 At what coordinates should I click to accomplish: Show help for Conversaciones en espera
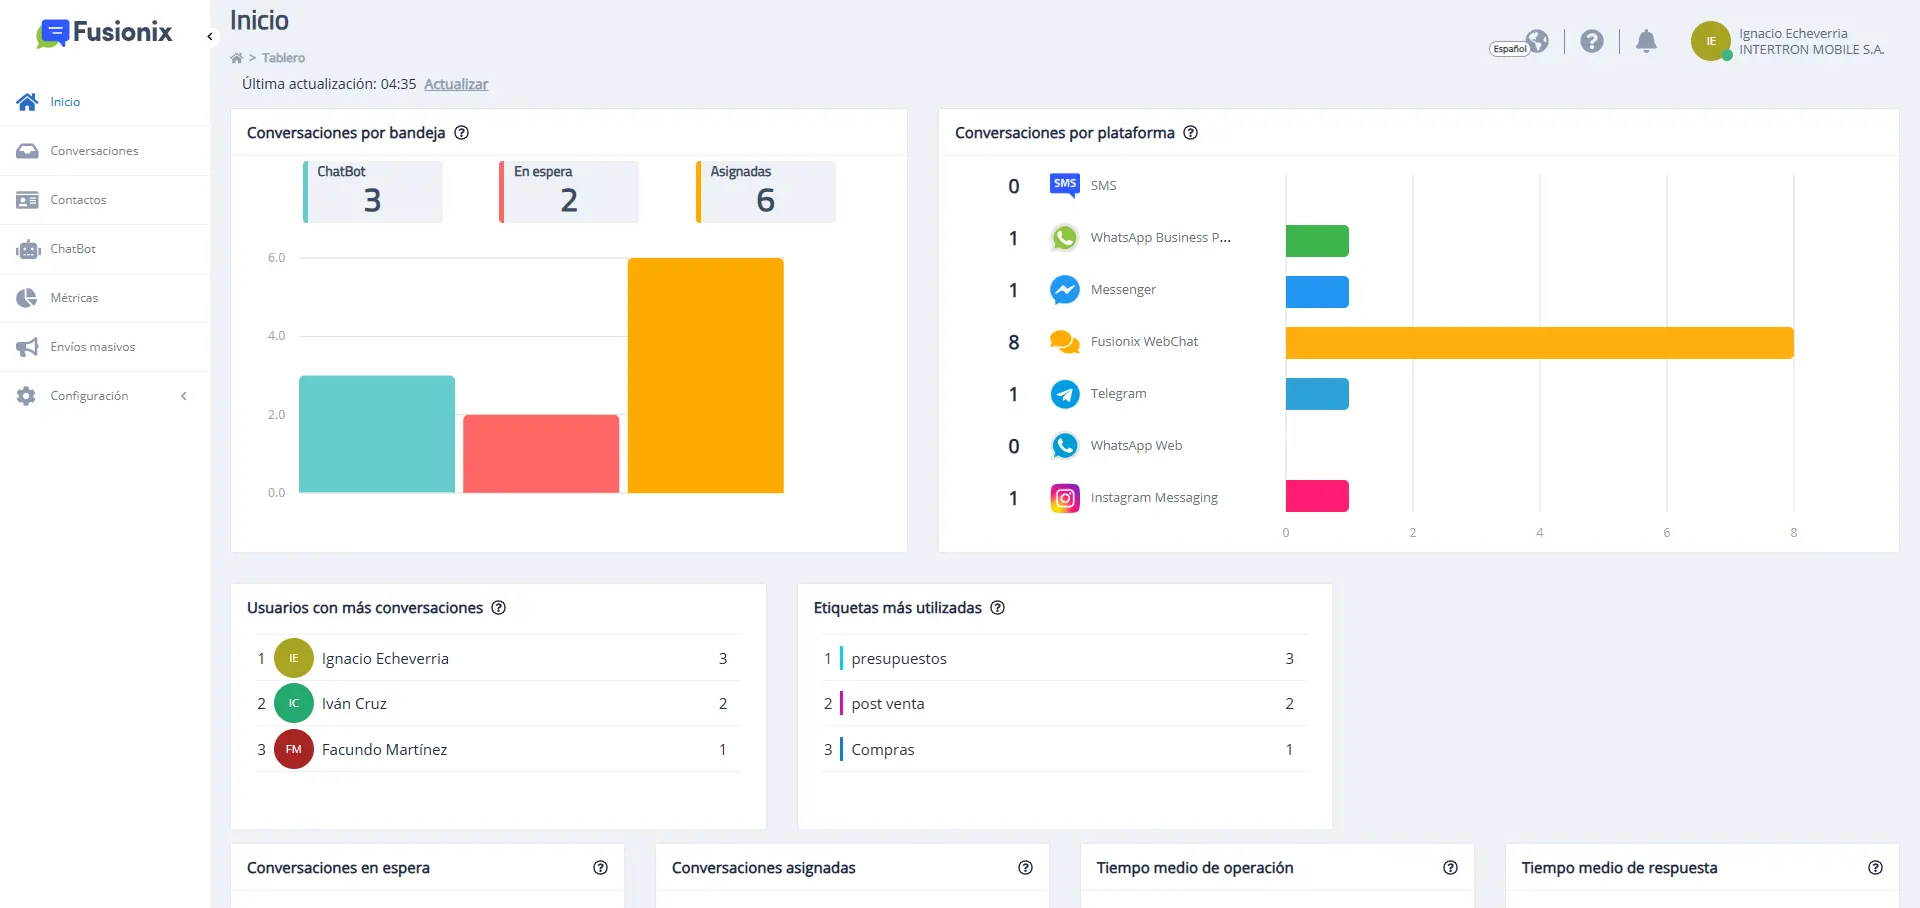coord(600,868)
